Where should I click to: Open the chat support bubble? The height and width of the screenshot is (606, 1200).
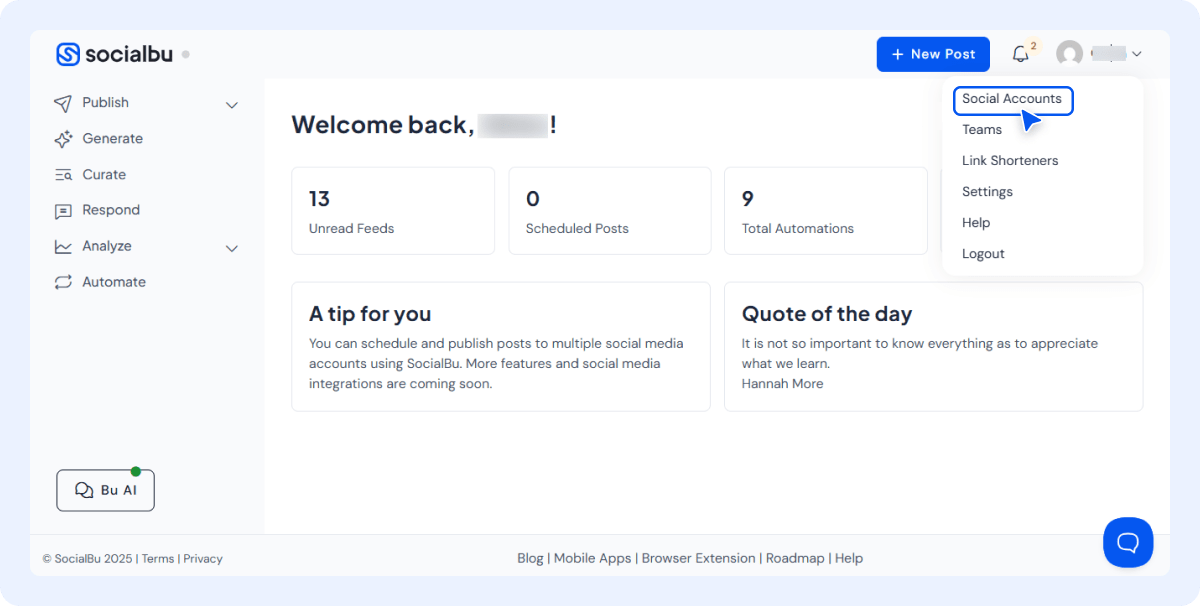point(1128,542)
